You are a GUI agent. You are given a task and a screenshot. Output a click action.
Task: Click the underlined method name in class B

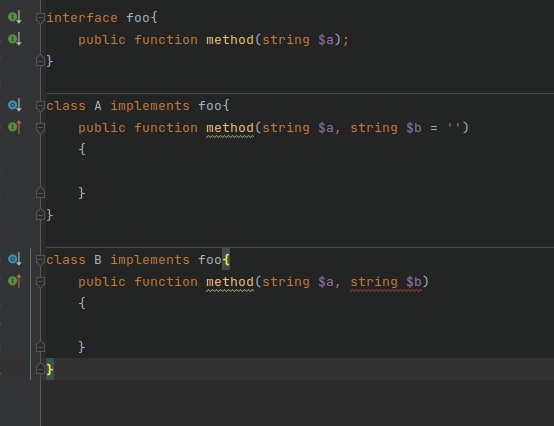tap(230, 282)
